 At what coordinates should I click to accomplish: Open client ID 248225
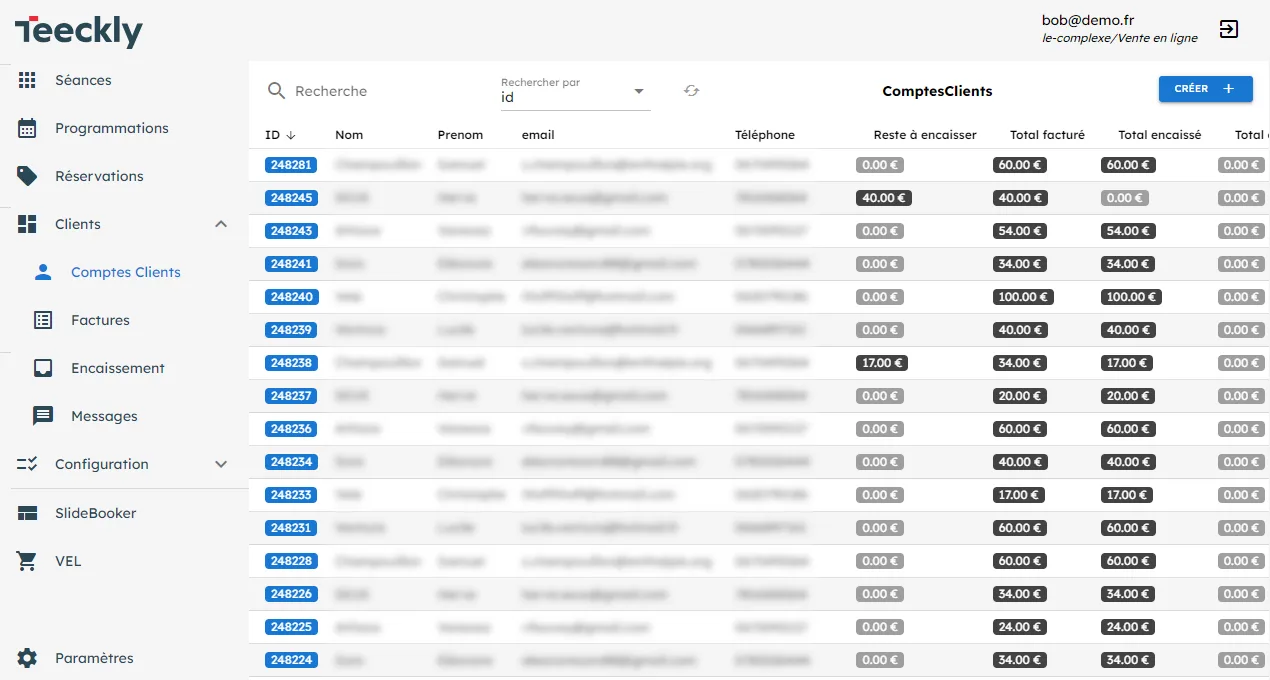coord(291,627)
